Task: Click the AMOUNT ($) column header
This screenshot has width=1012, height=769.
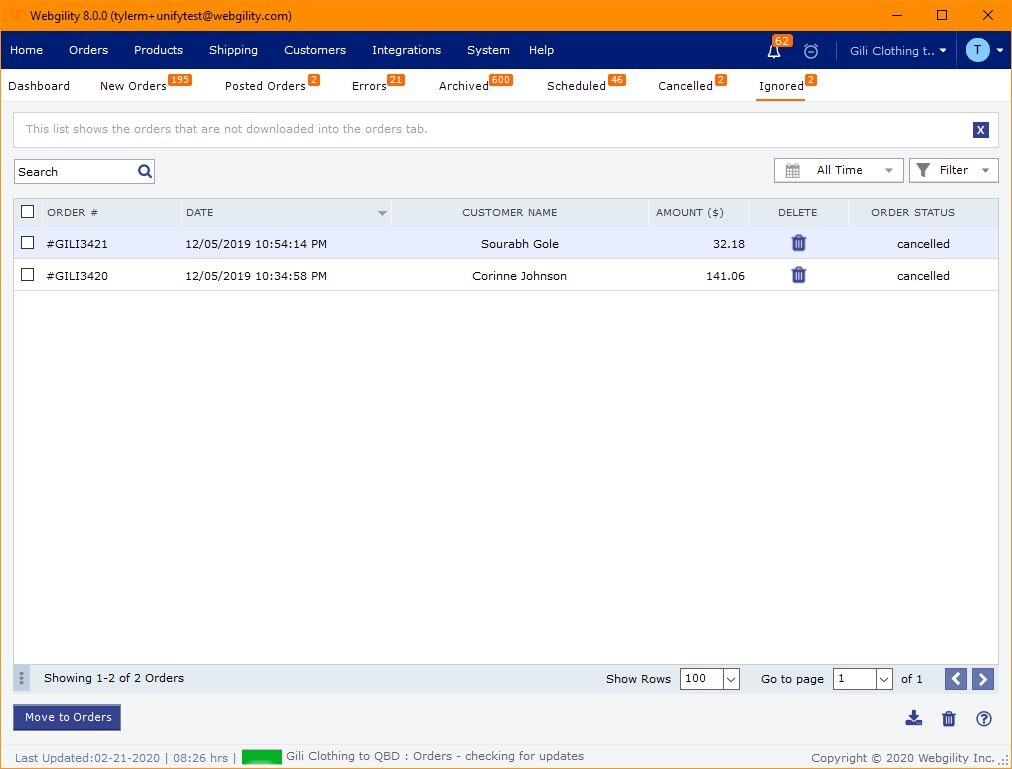Action: [x=689, y=212]
